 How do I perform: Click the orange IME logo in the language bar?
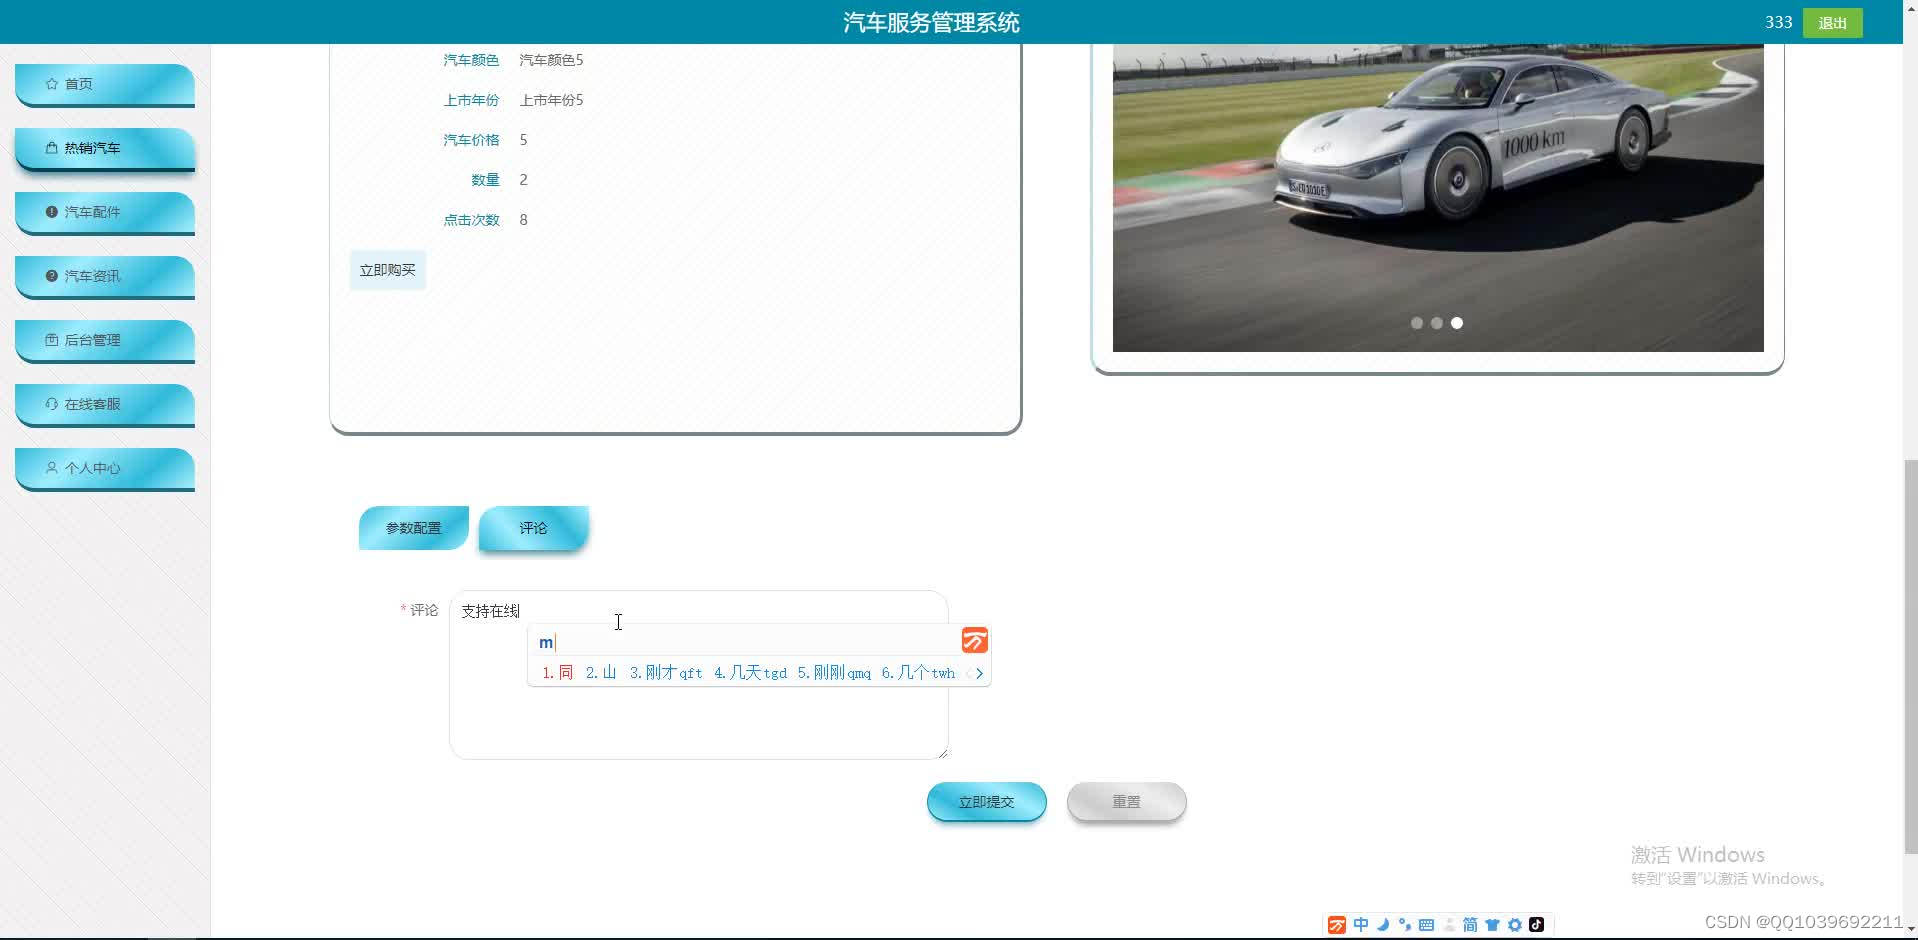(x=1337, y=925)
